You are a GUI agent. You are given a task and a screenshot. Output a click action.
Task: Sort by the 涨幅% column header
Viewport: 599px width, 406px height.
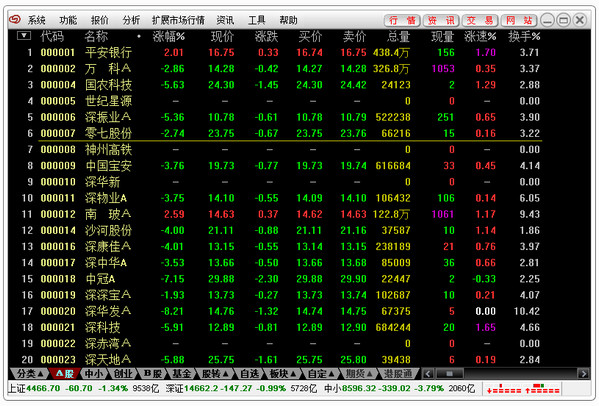coord(168,37)
